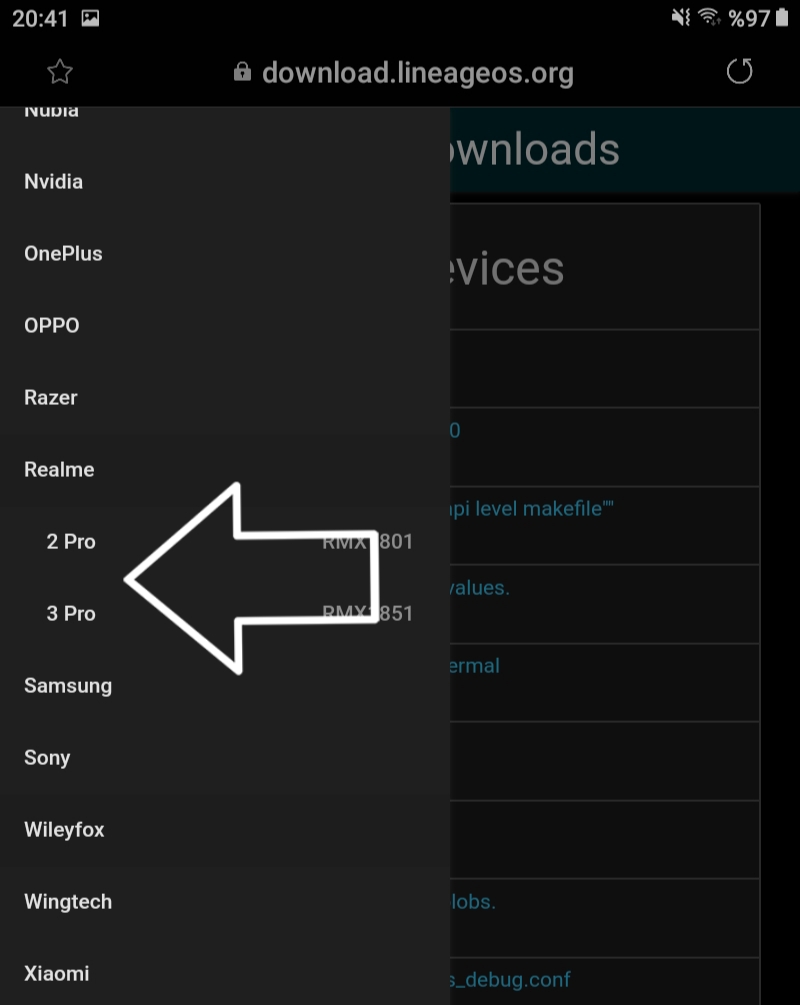The image size is (800, 1005).
Task: Tap the muted sound status icon
Action: point(680,17)
